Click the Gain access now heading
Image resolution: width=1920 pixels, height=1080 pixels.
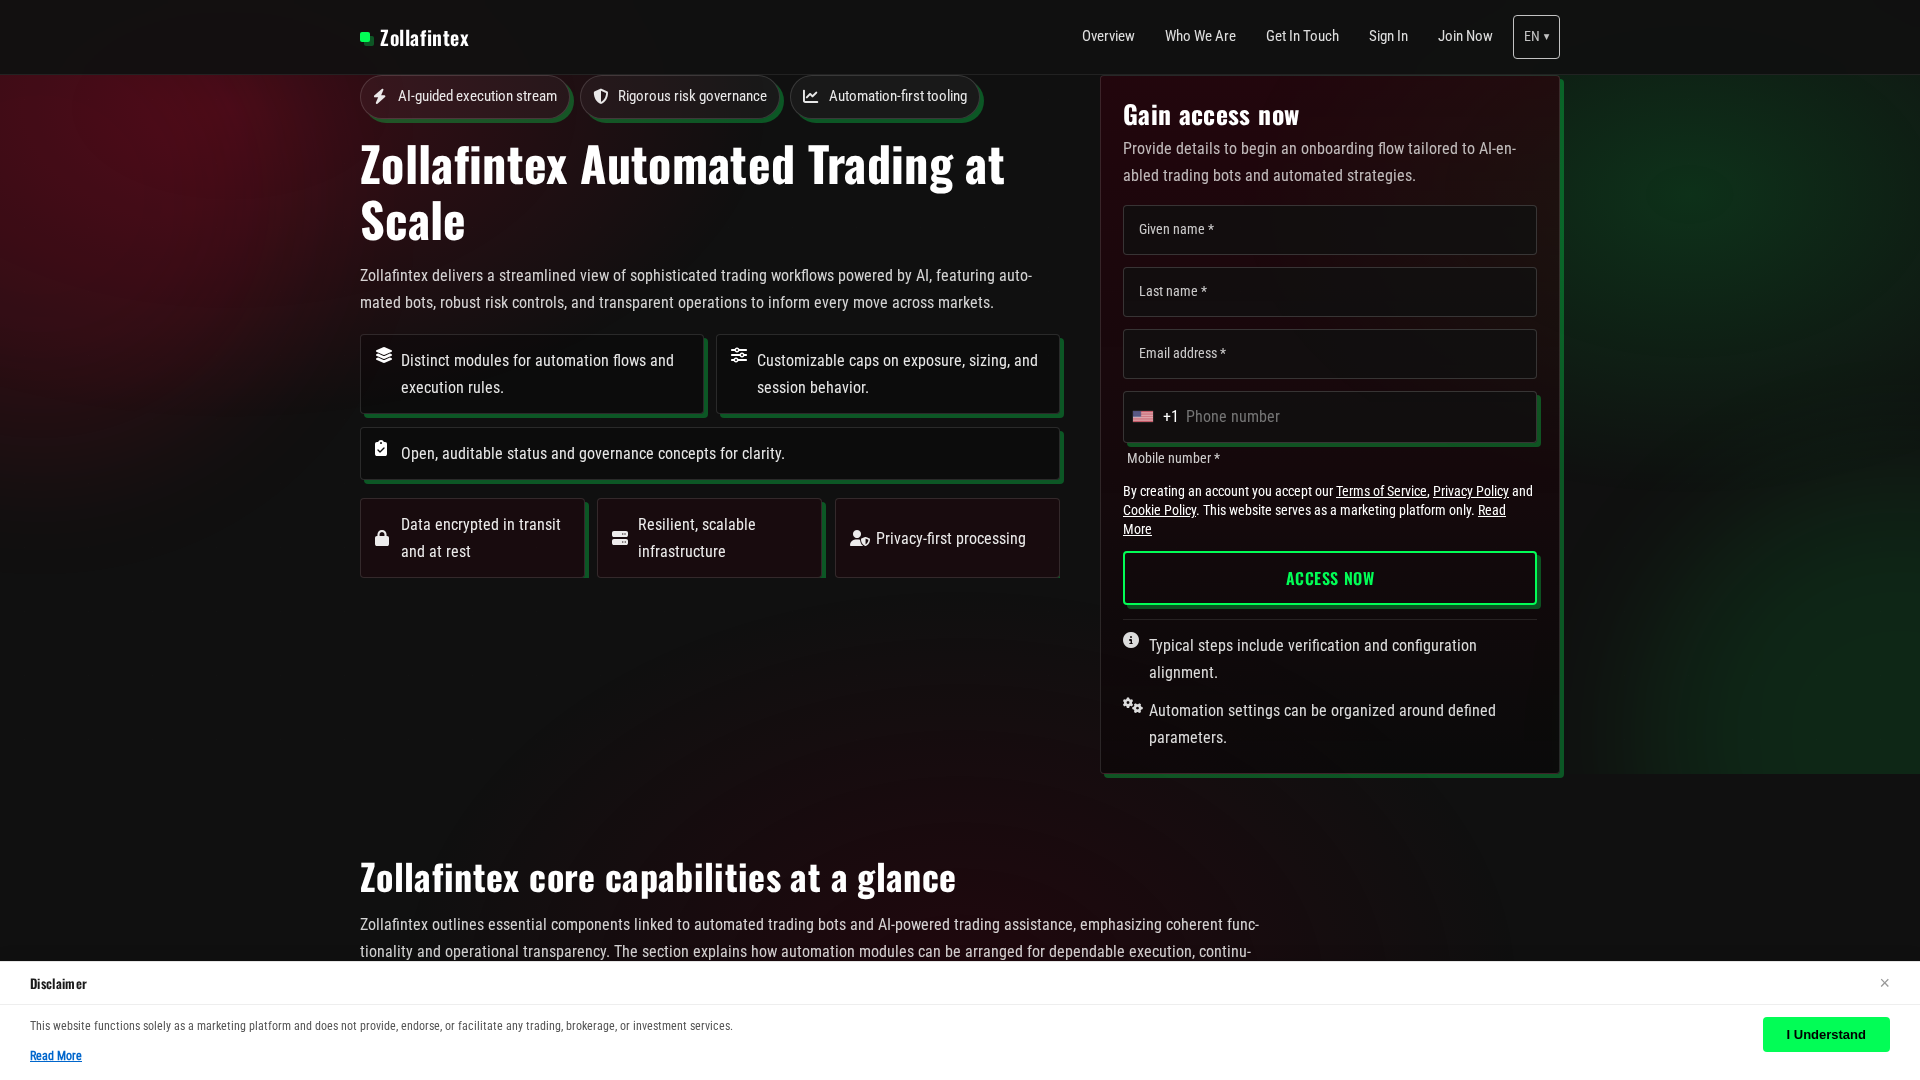click(1211, 115)
